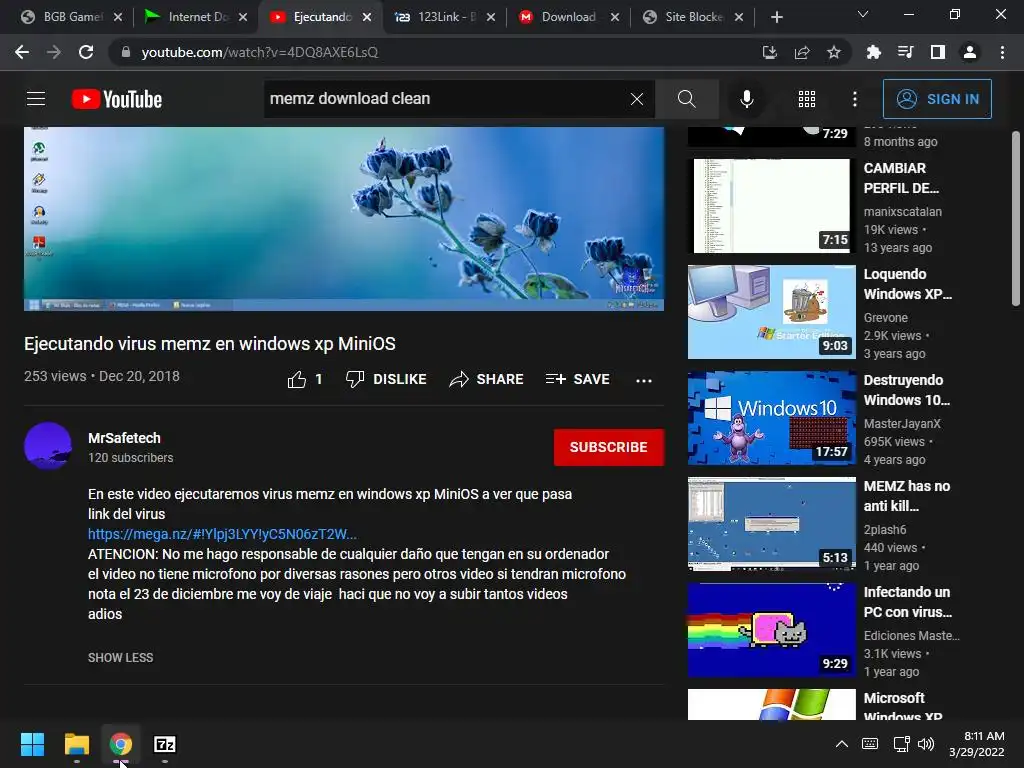Open 'MEMZ has no anti kill...' title
Image resolution: width=1024 pixels, height=768 pixels.
click(906, 496)
